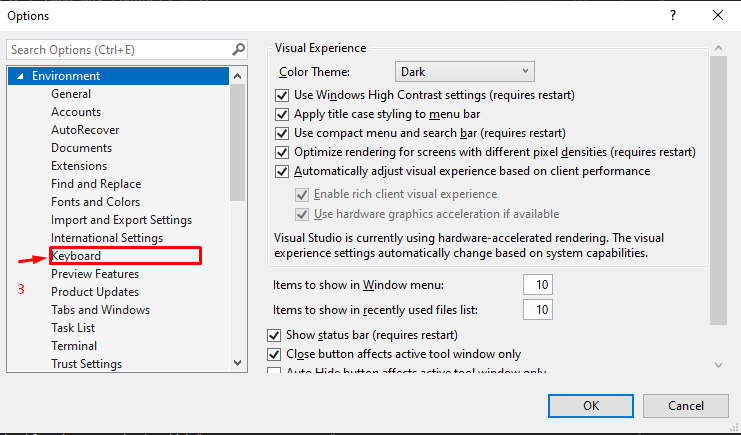Click the OK button

point(591,406)
